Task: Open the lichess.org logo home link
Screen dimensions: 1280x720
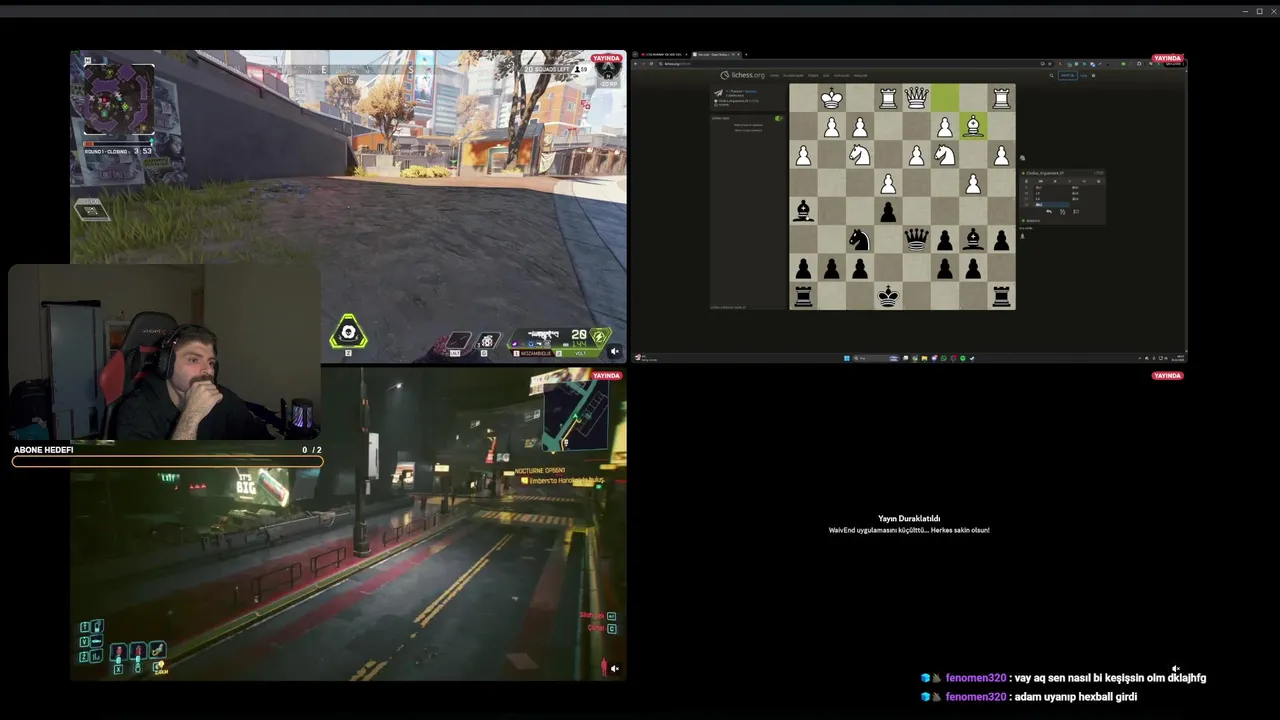Action: click(742, 75)
